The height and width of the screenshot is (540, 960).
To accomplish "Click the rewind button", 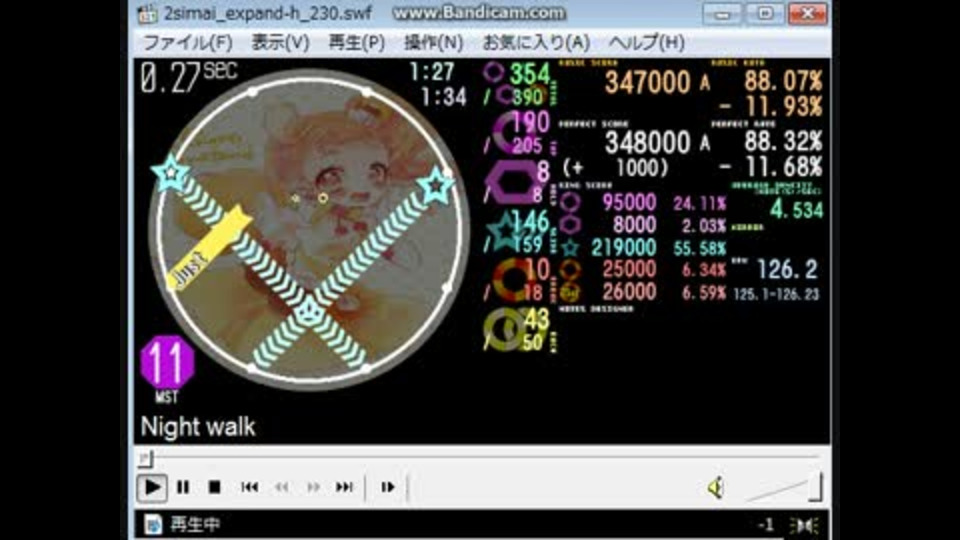I will point(282,487).
